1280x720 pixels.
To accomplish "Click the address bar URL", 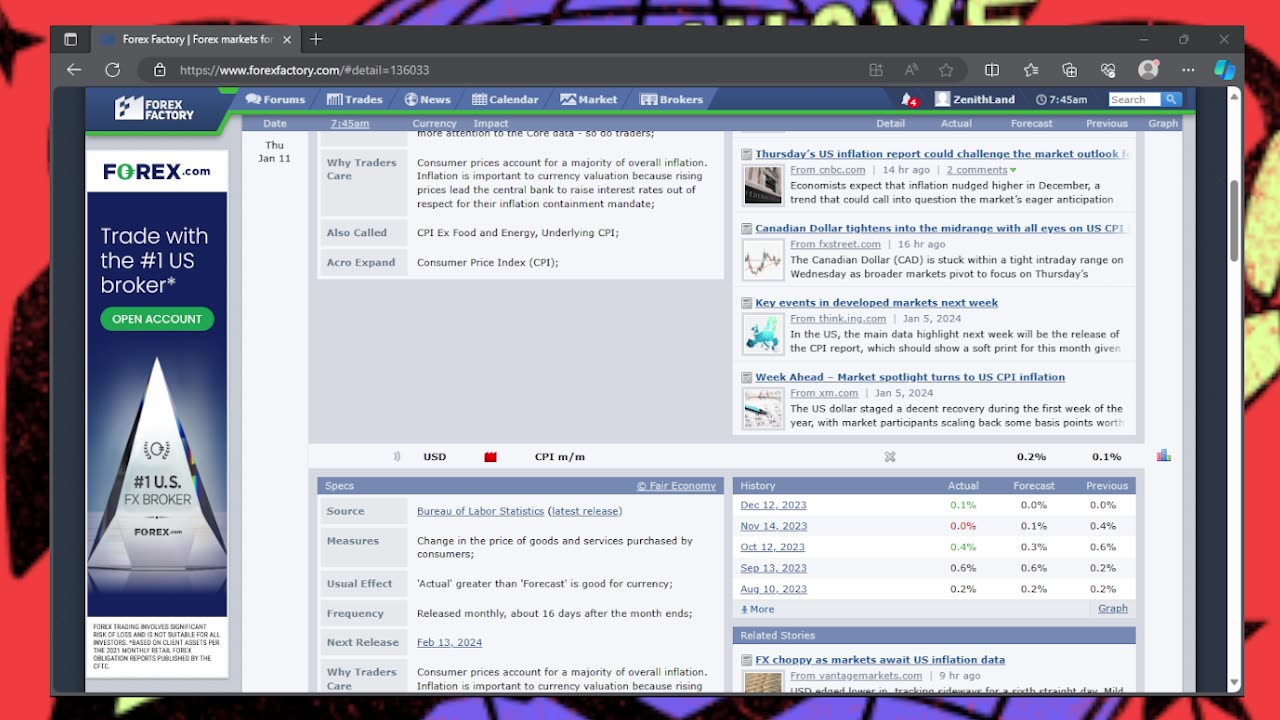I will [x=305, y=70].
